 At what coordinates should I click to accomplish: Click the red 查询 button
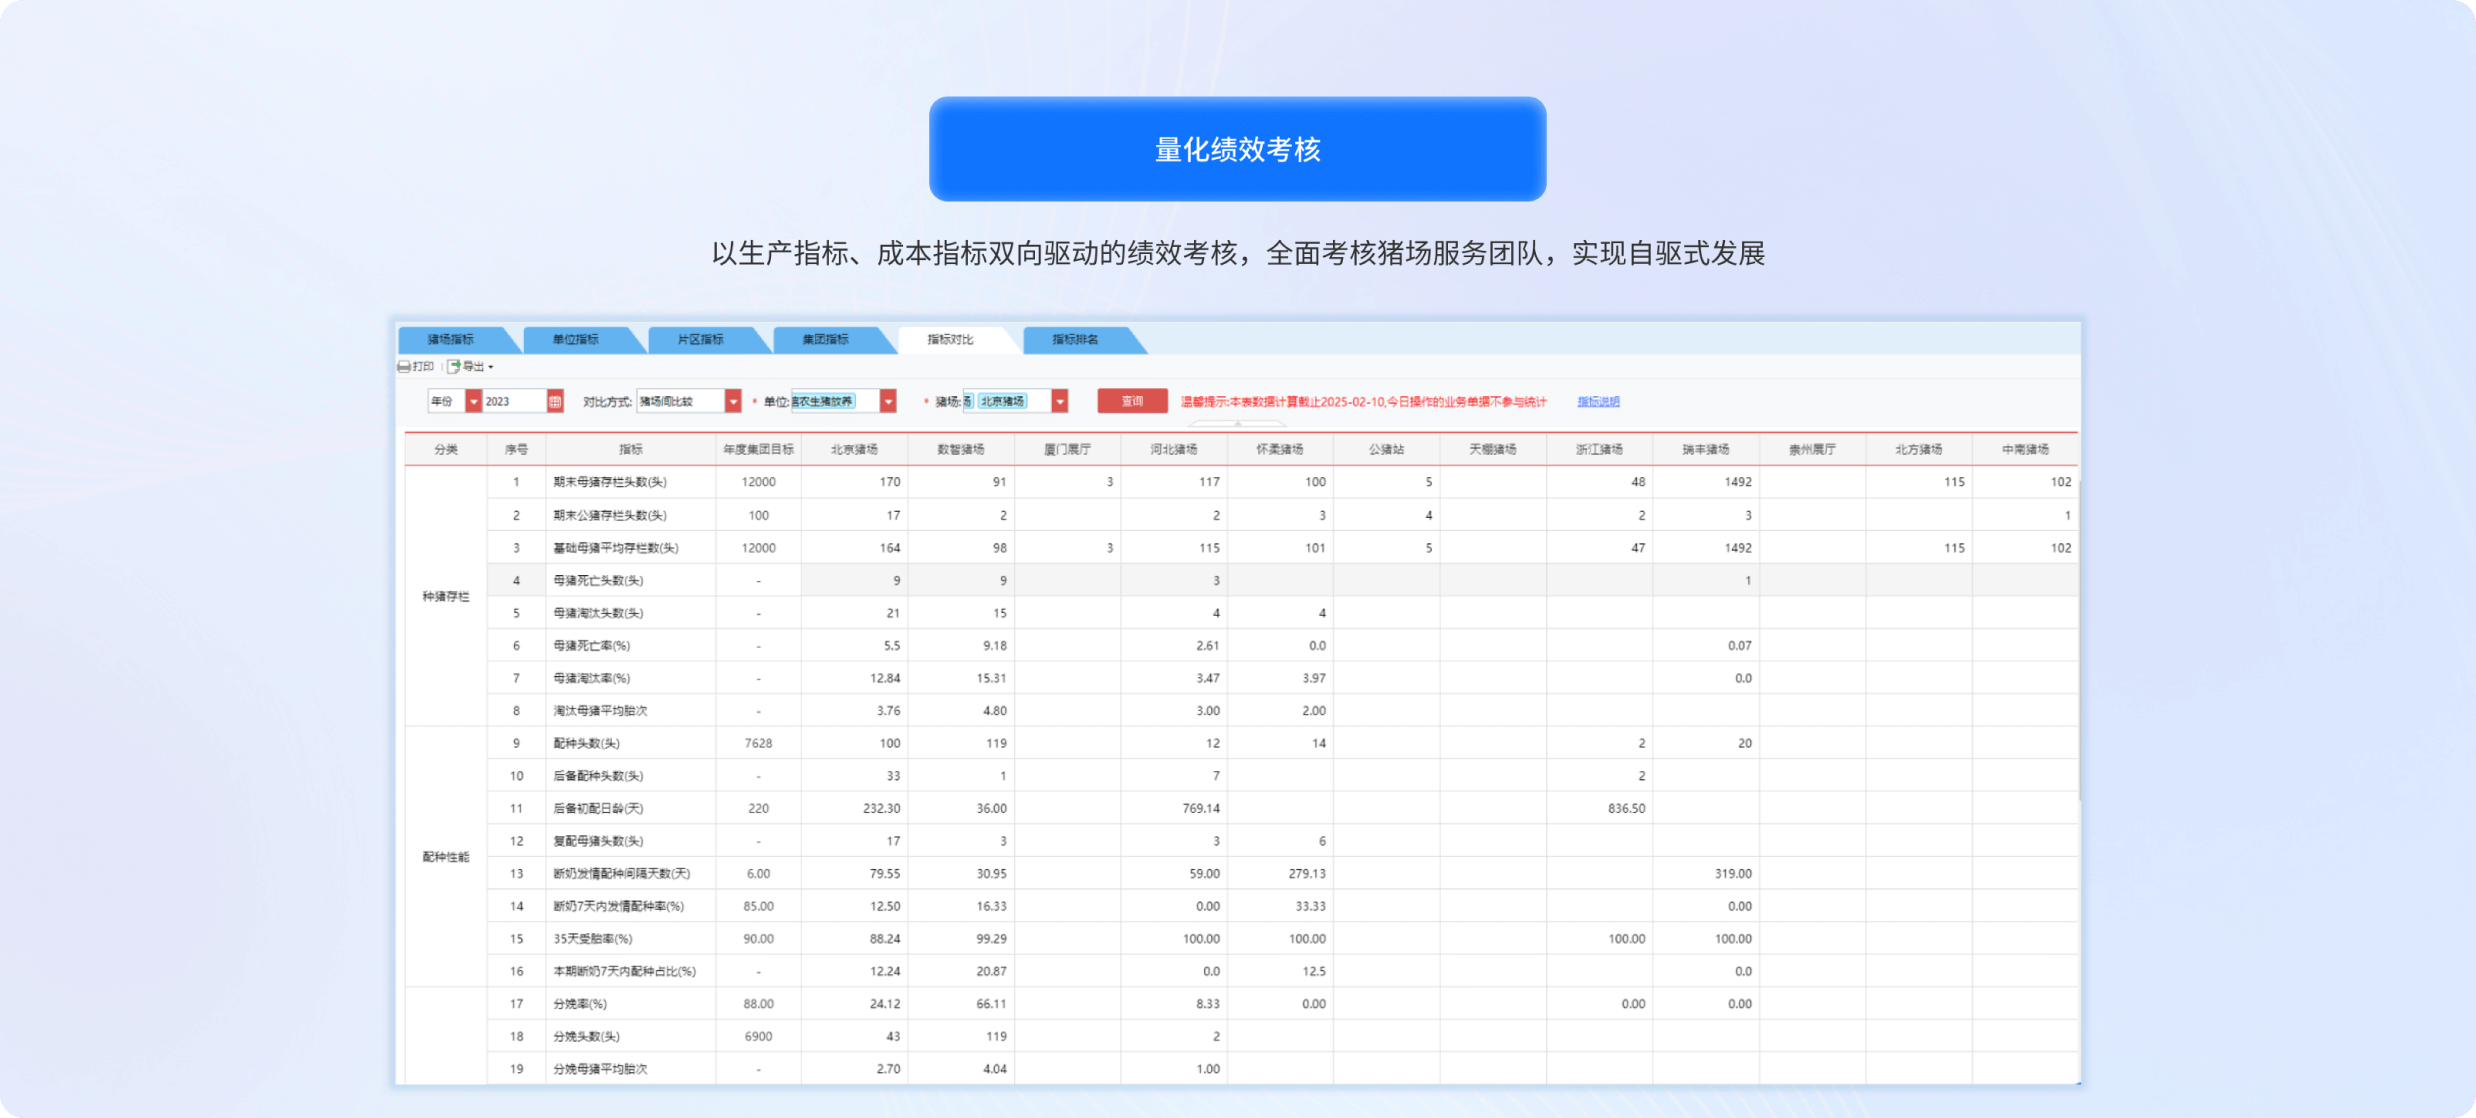(x=1132, y=401)
